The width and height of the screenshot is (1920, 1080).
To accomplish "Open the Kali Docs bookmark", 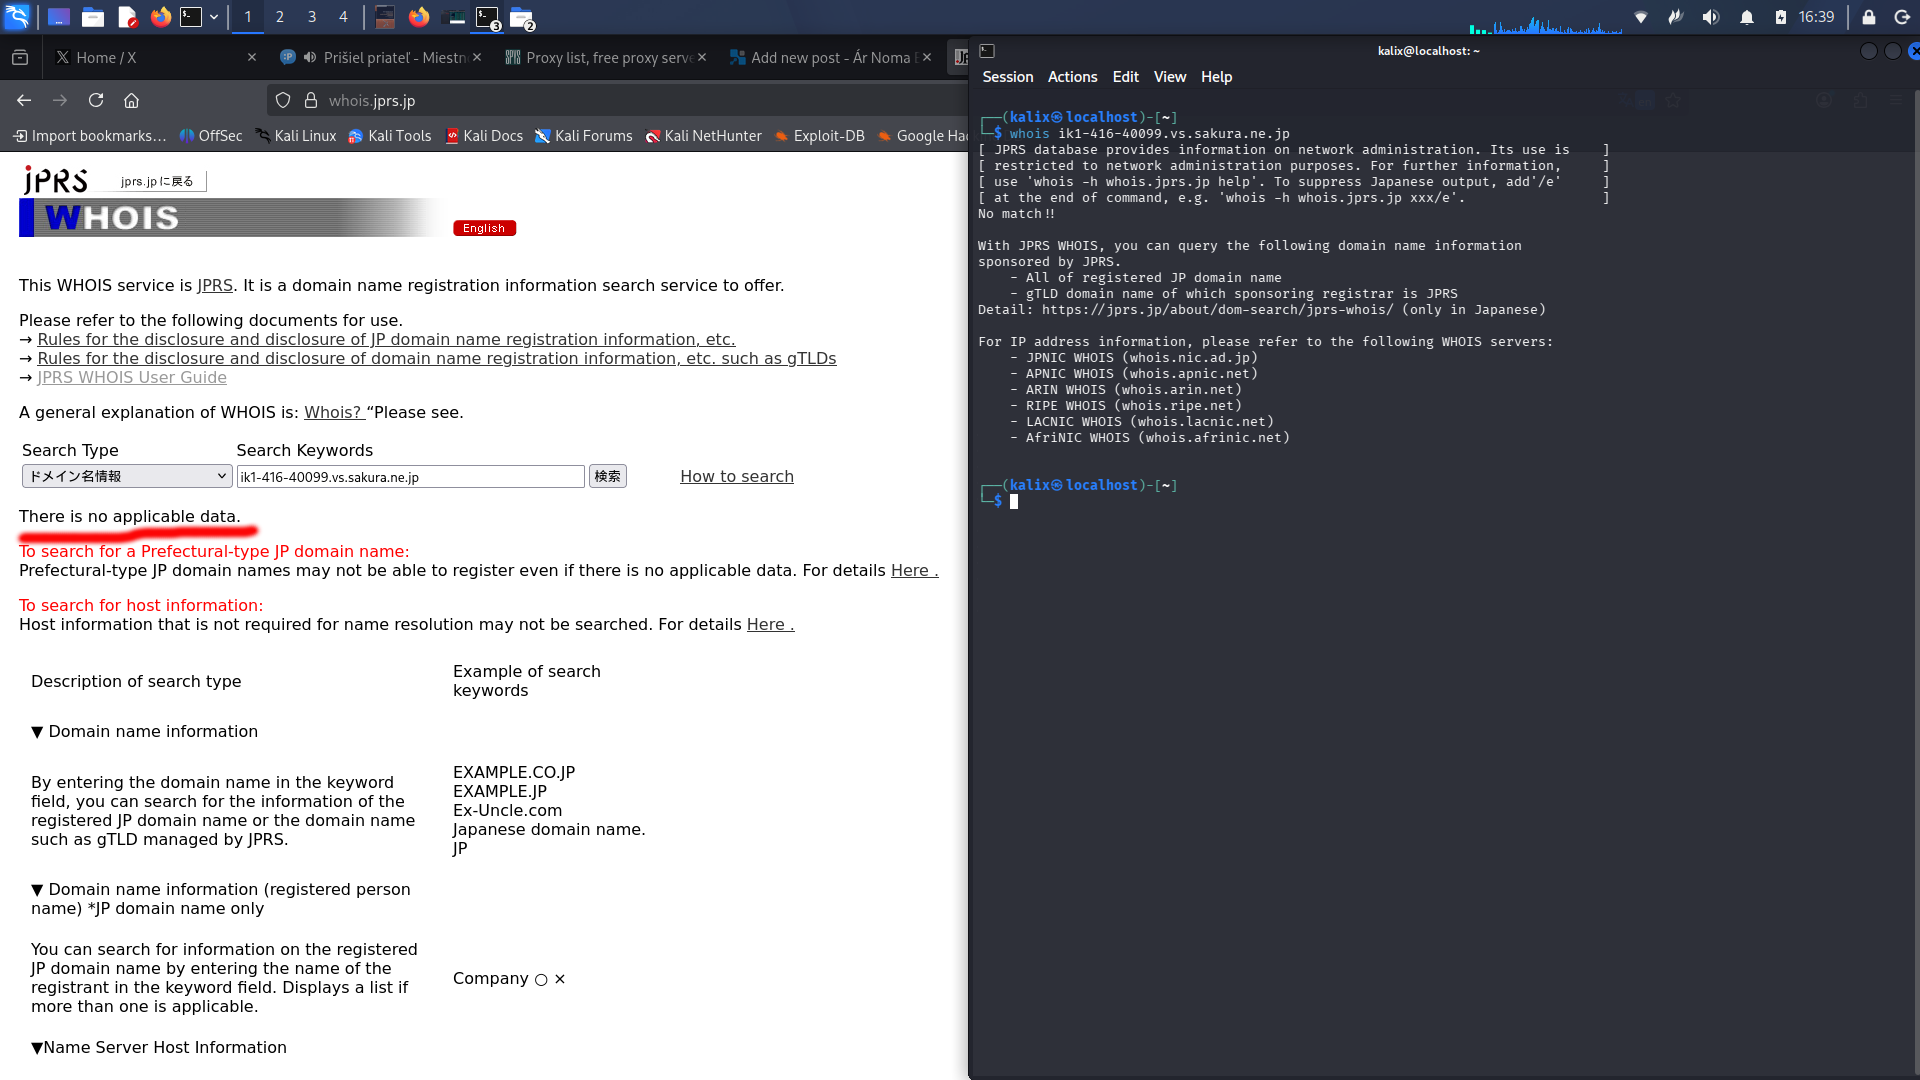I will coord(484,136).
